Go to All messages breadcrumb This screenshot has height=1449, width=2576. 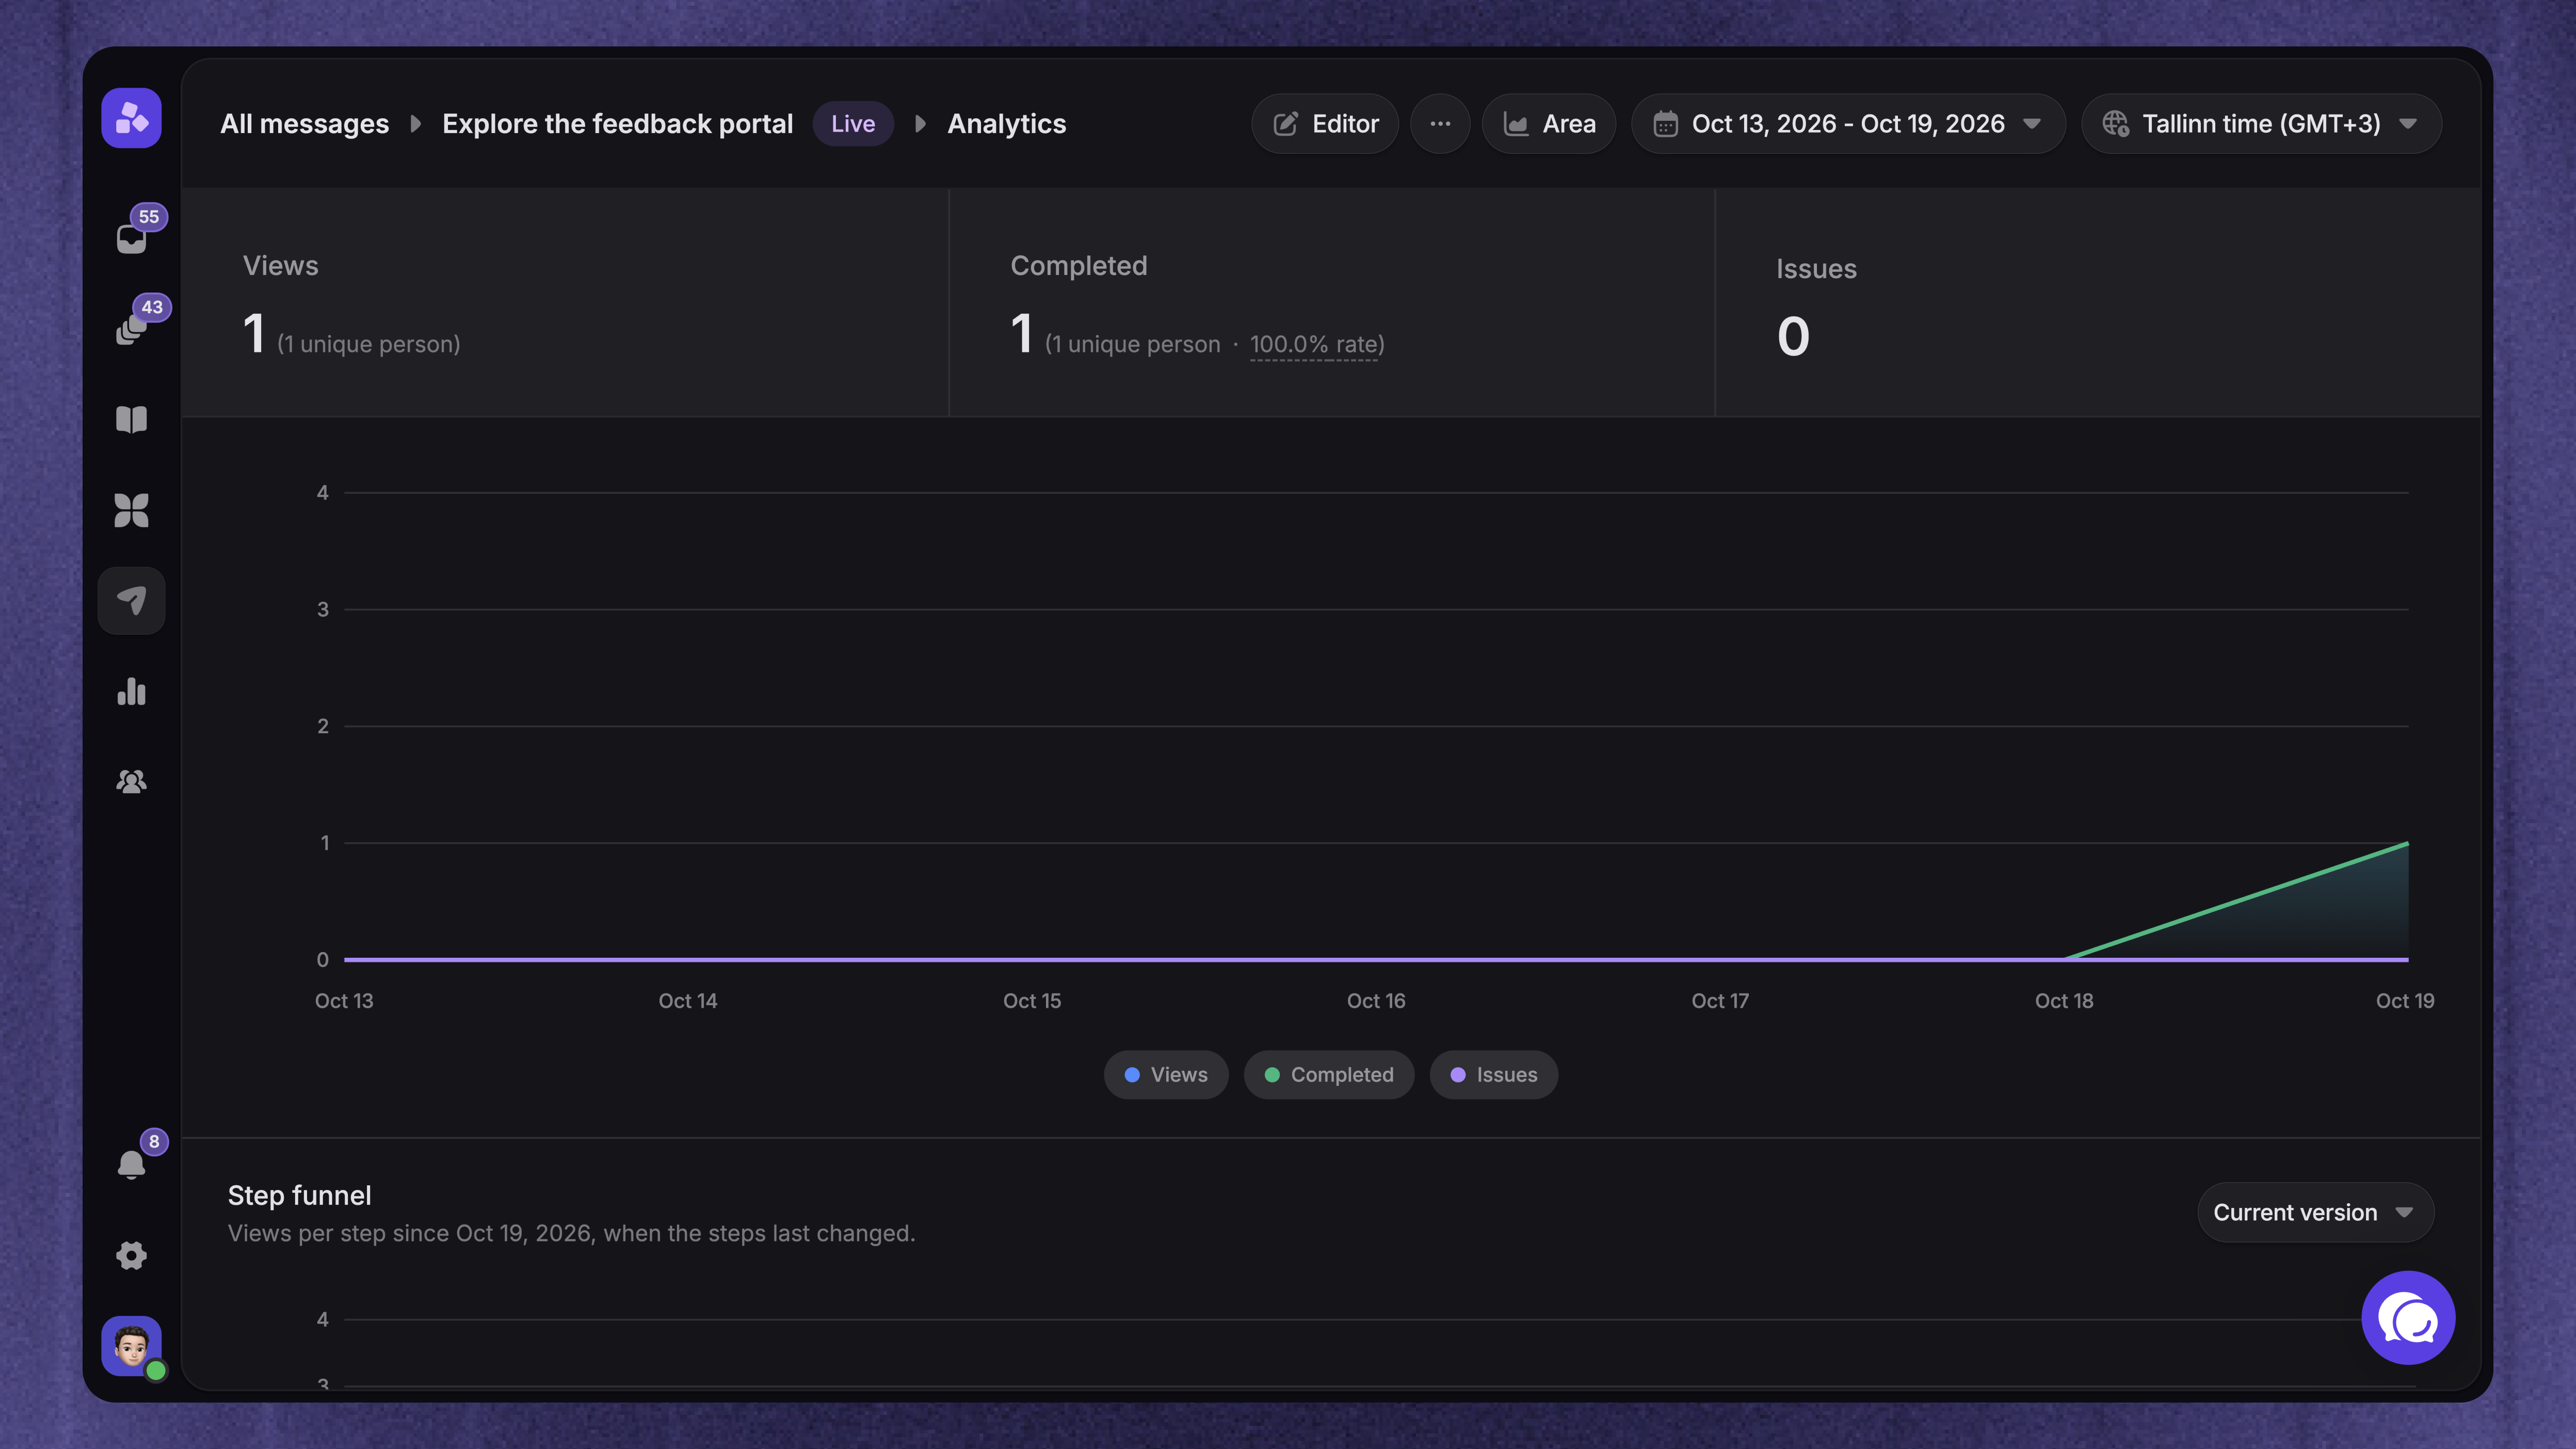click(304, 124)
